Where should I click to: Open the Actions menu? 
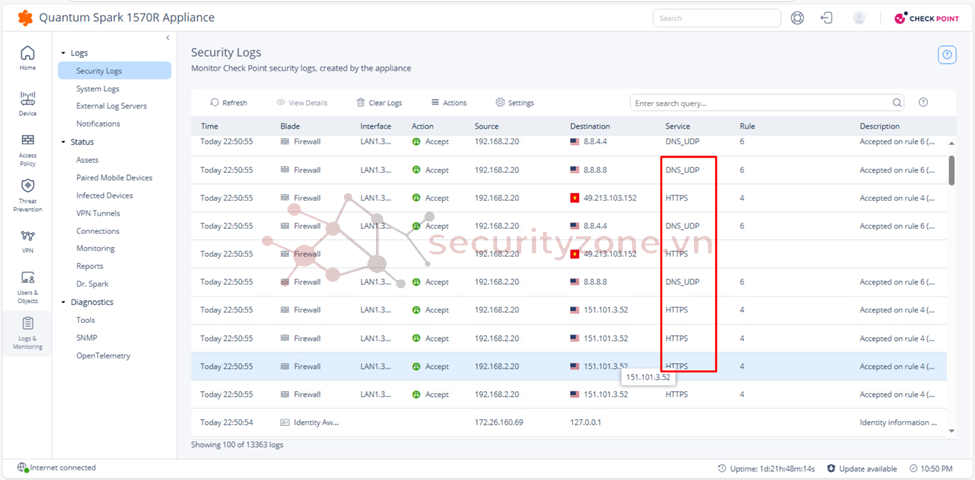point(448,103)
